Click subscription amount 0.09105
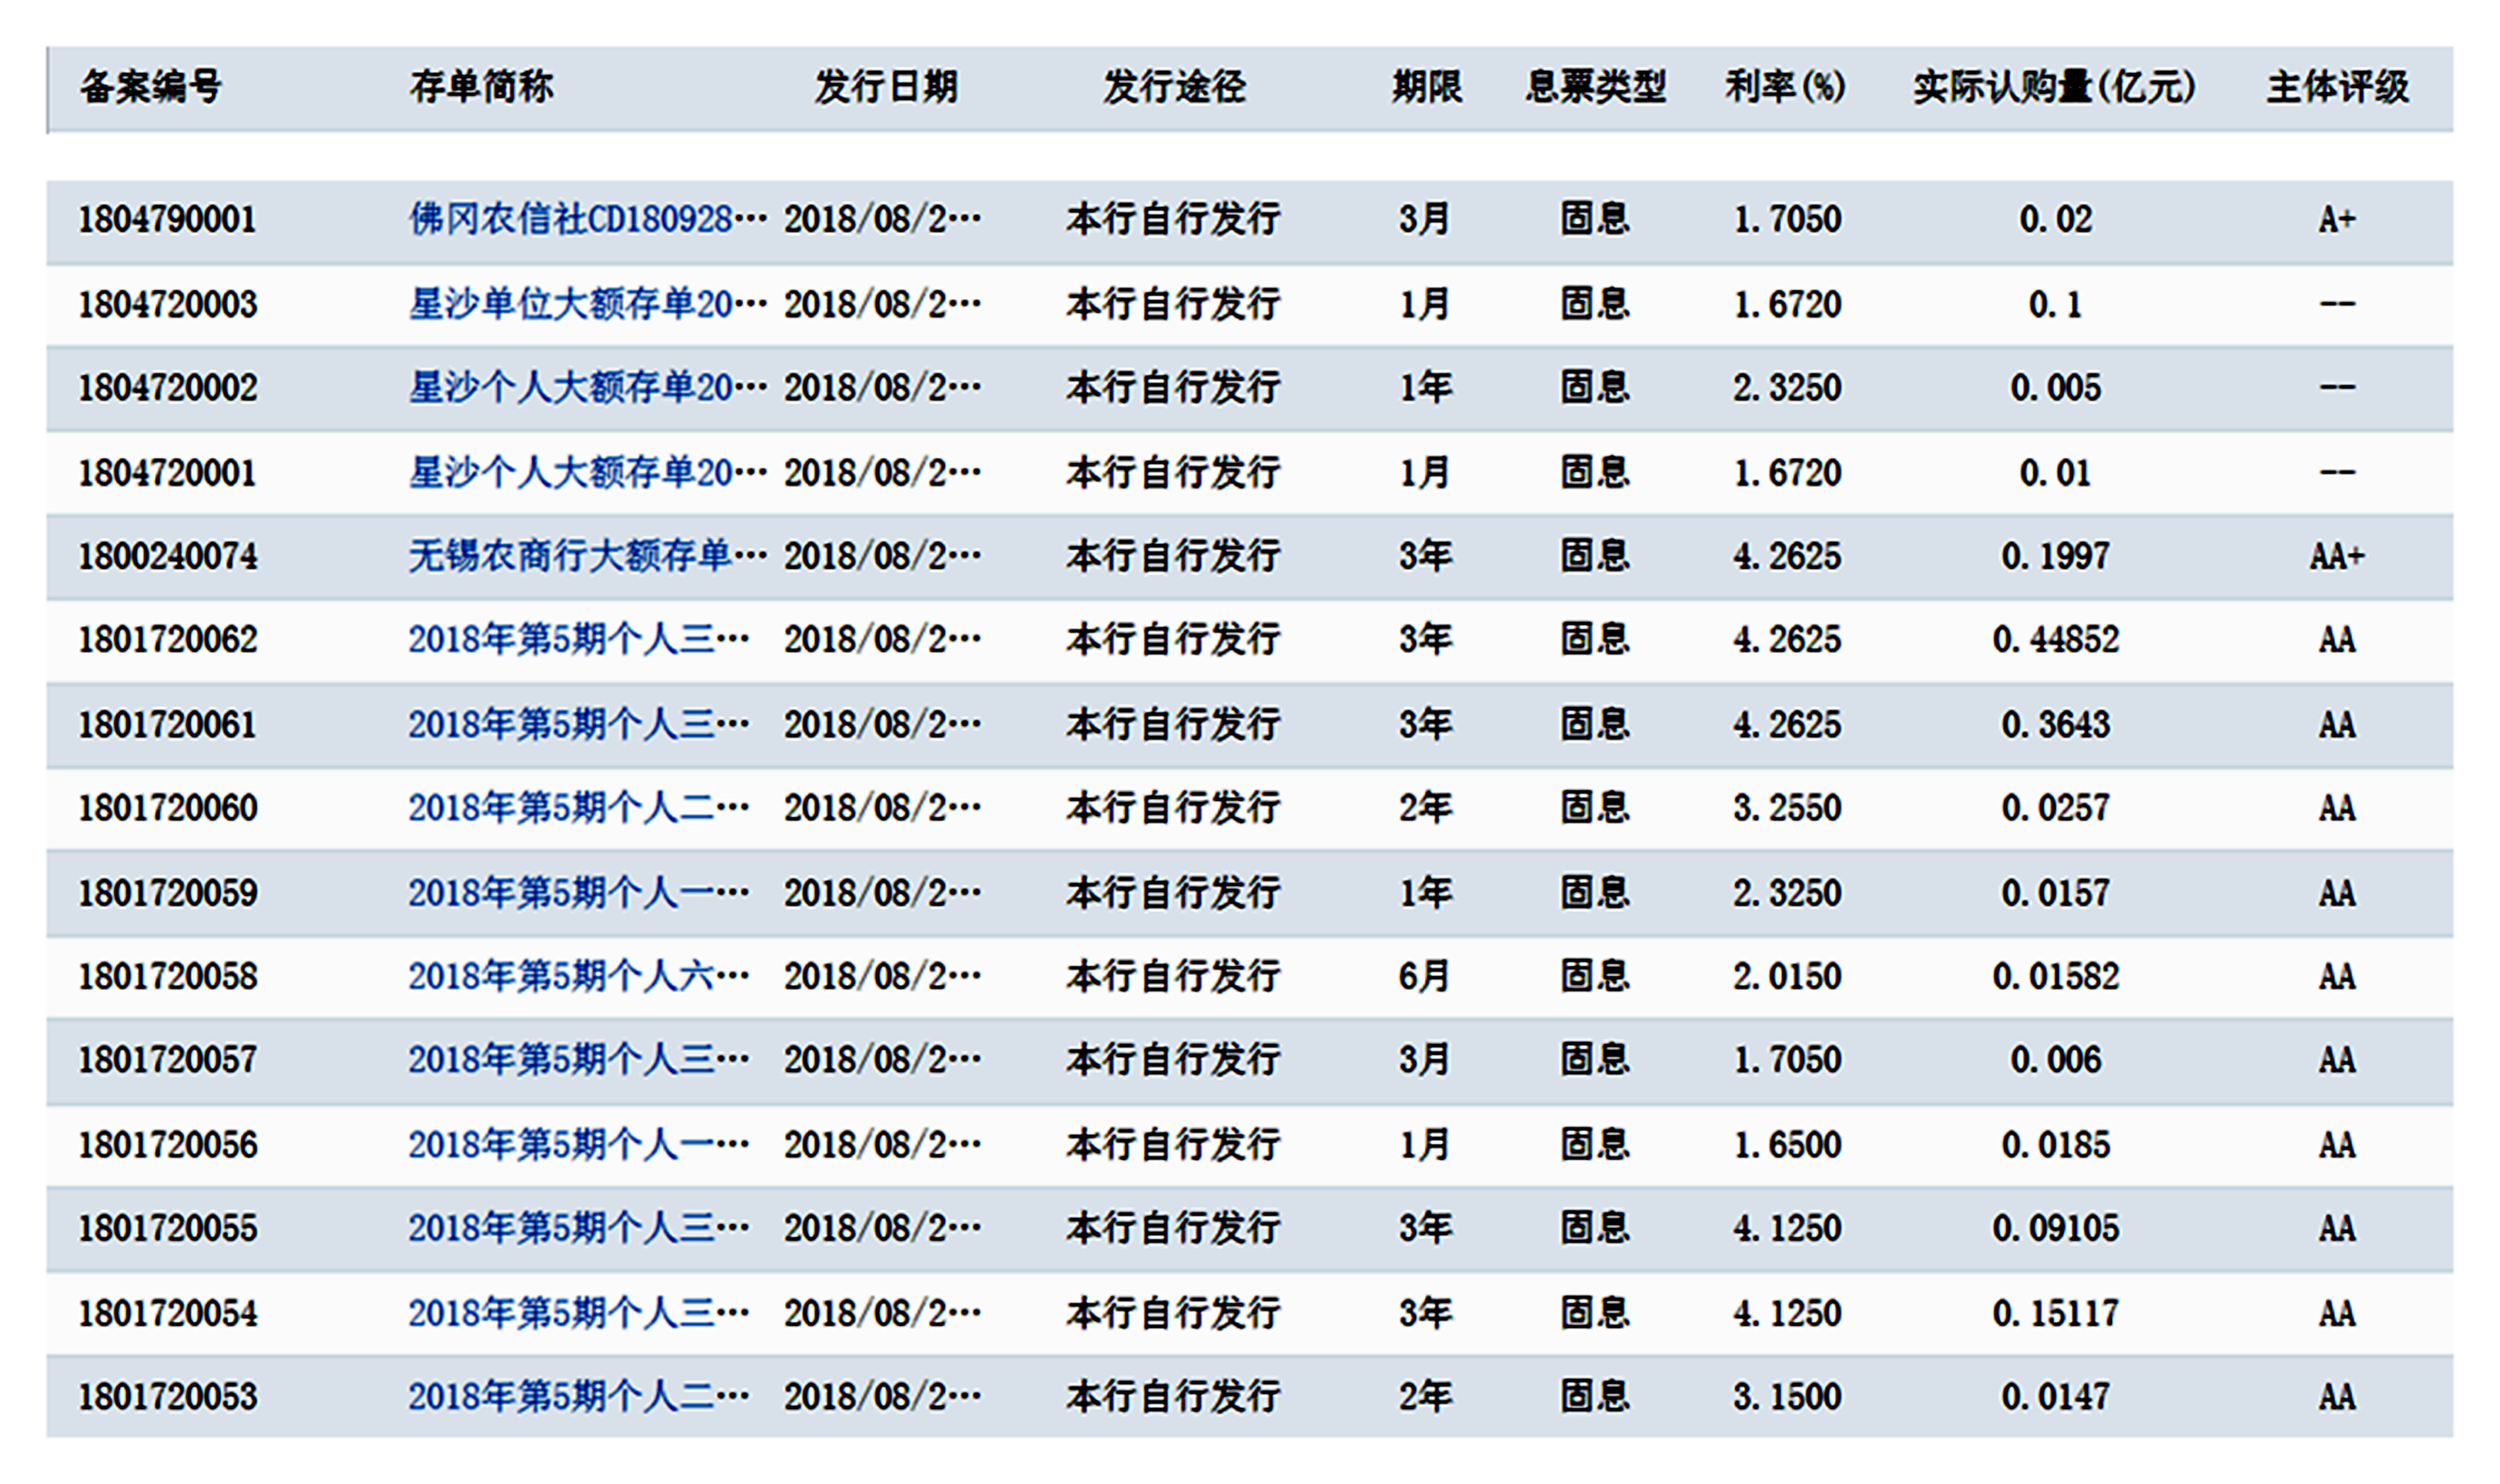Screen dimensions: 2500x1484 click(x=2056, y=1229)
